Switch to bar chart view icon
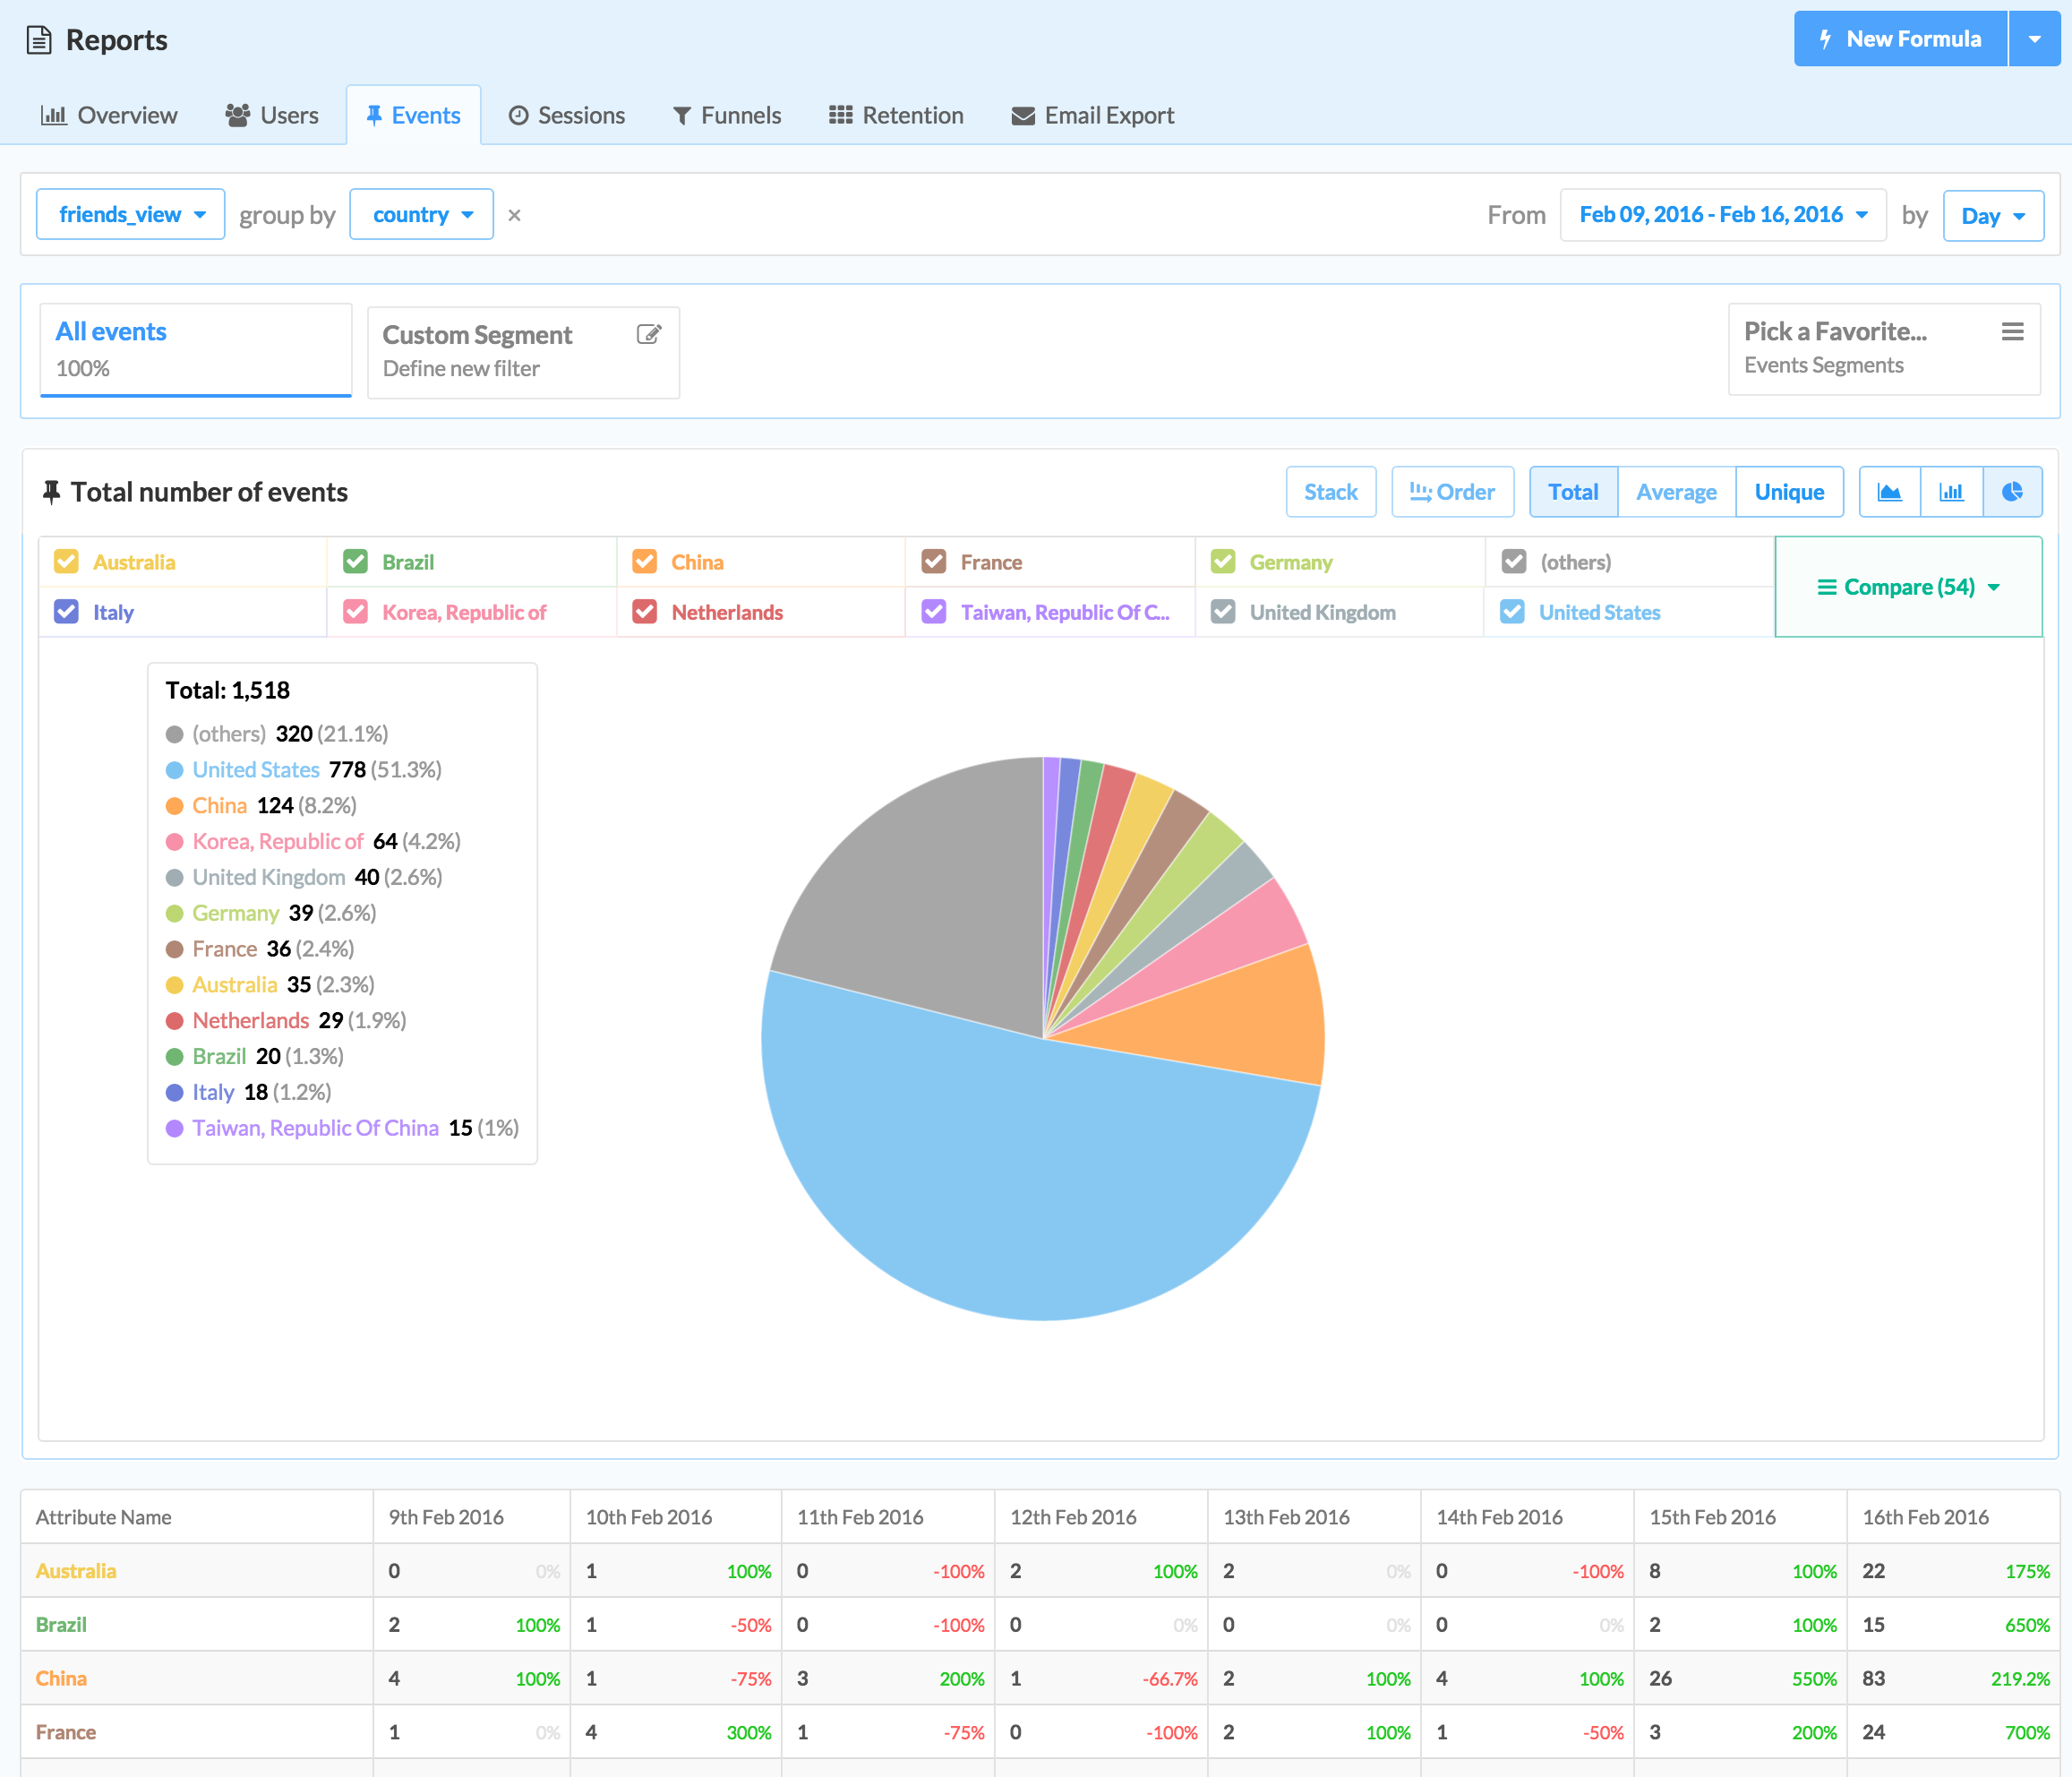The image size is (2072, 1777). [x=1951, y=492]
